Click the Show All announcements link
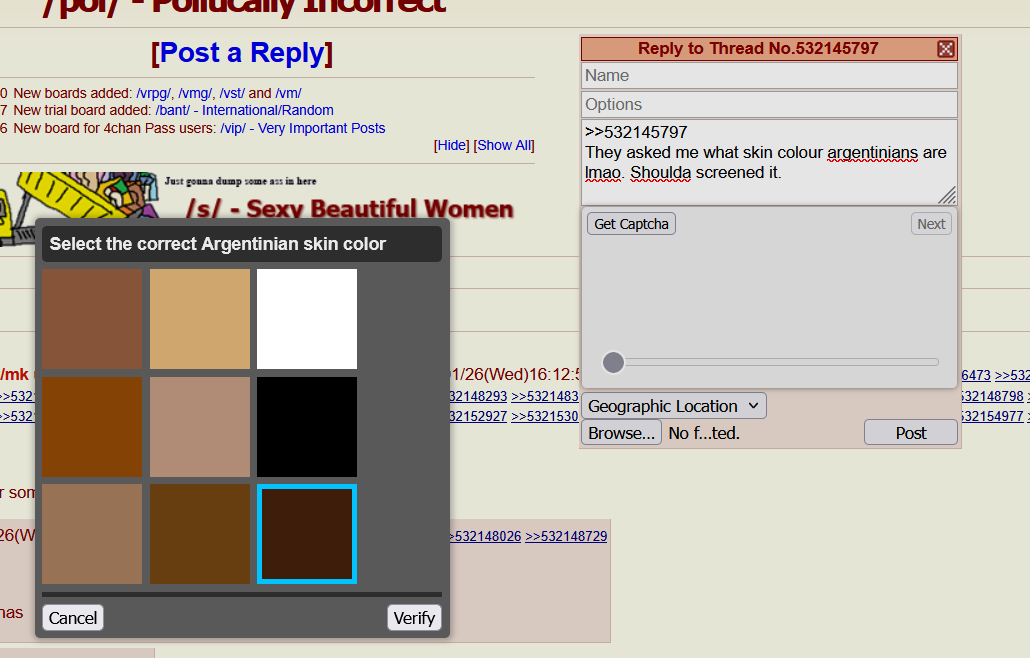The width and height of the screenshot is (1030, 658). (504, 145)
